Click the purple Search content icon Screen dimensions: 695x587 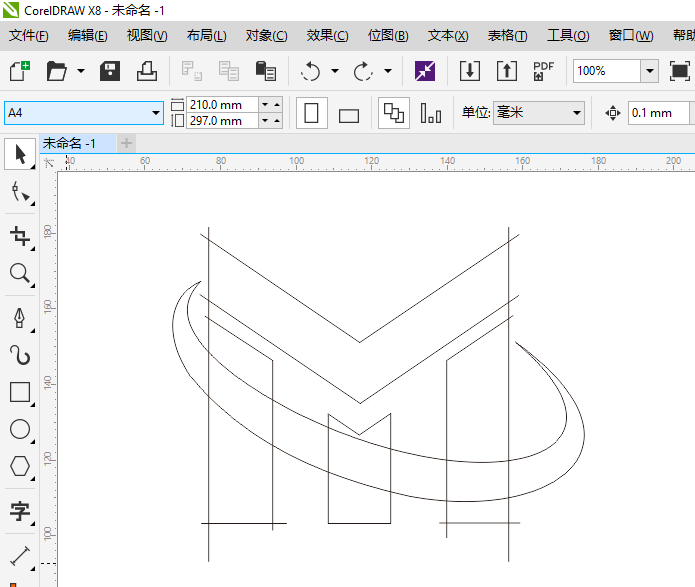coord(425,71)
